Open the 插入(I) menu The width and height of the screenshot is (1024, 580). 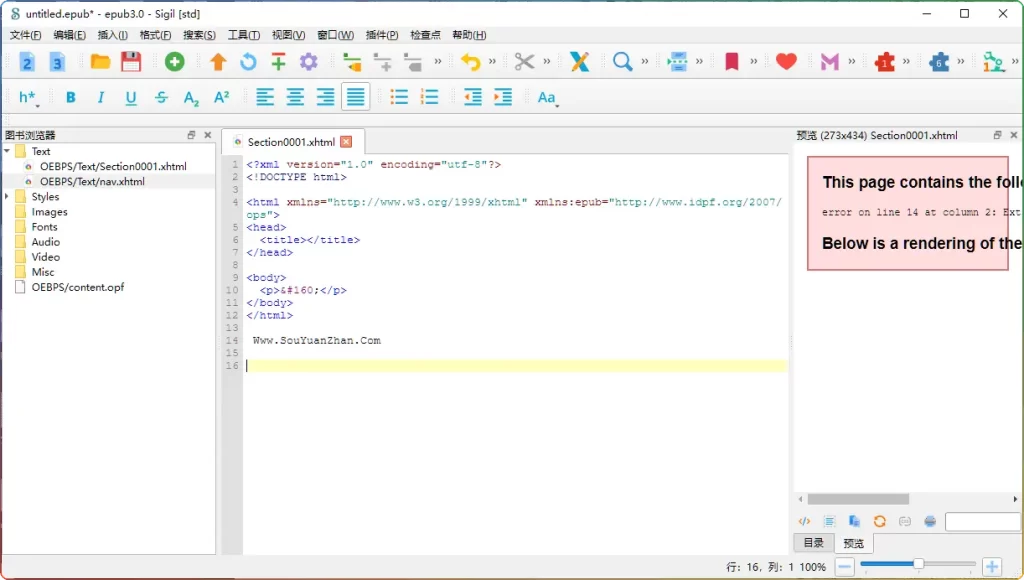click(112, 35)
